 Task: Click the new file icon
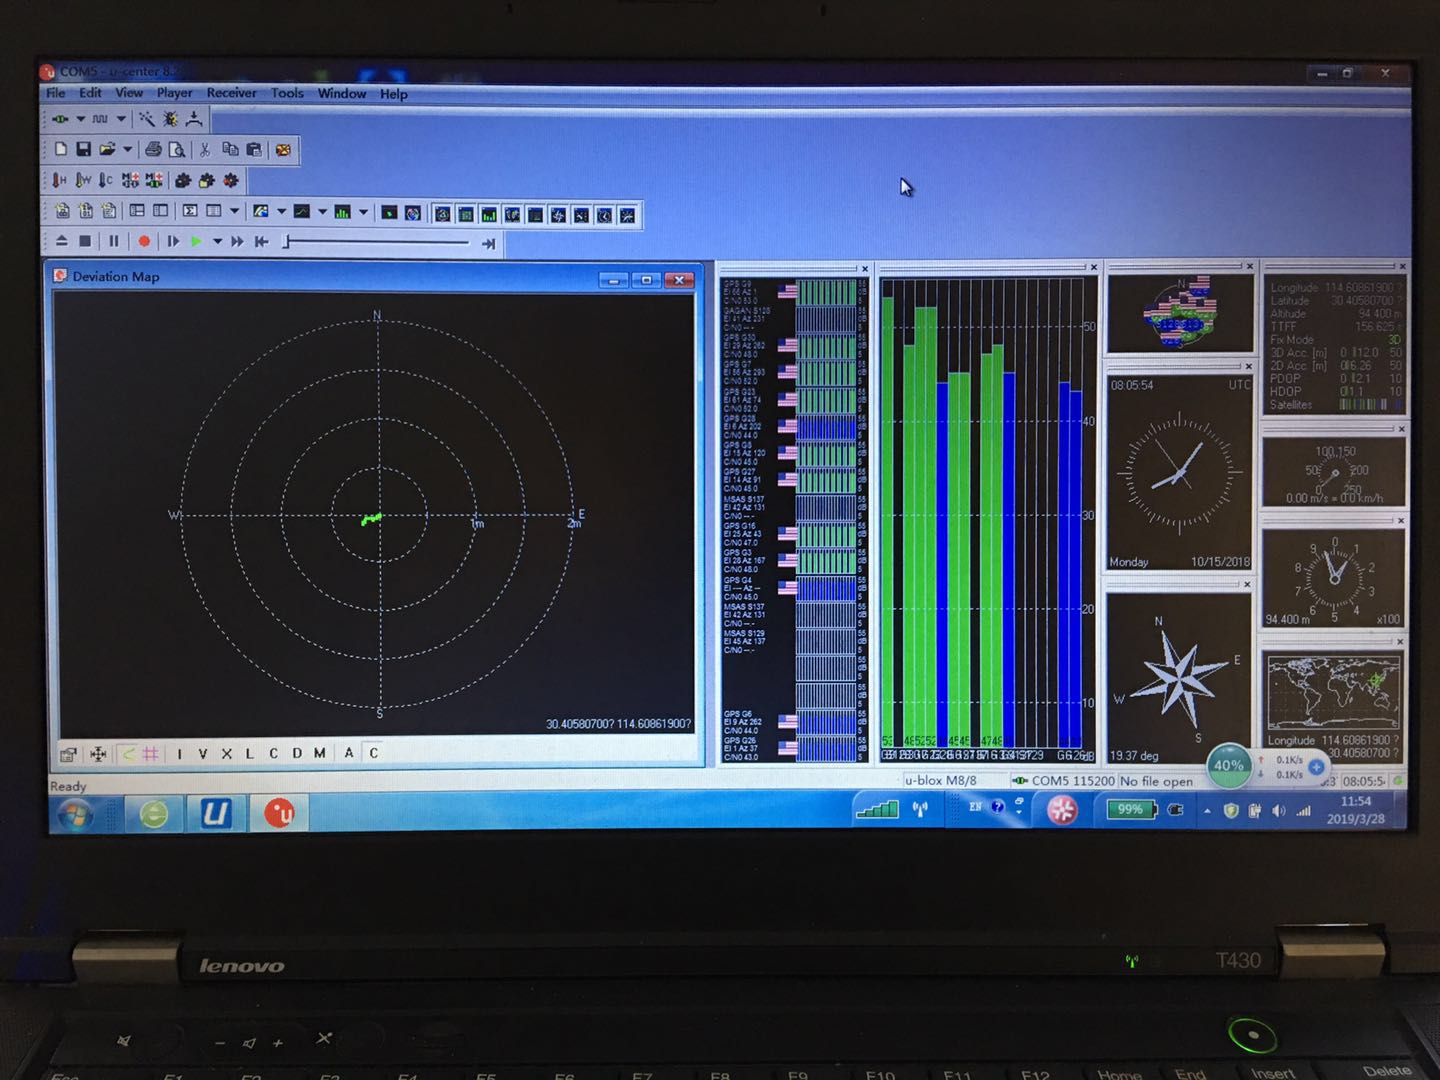(61, 149)
